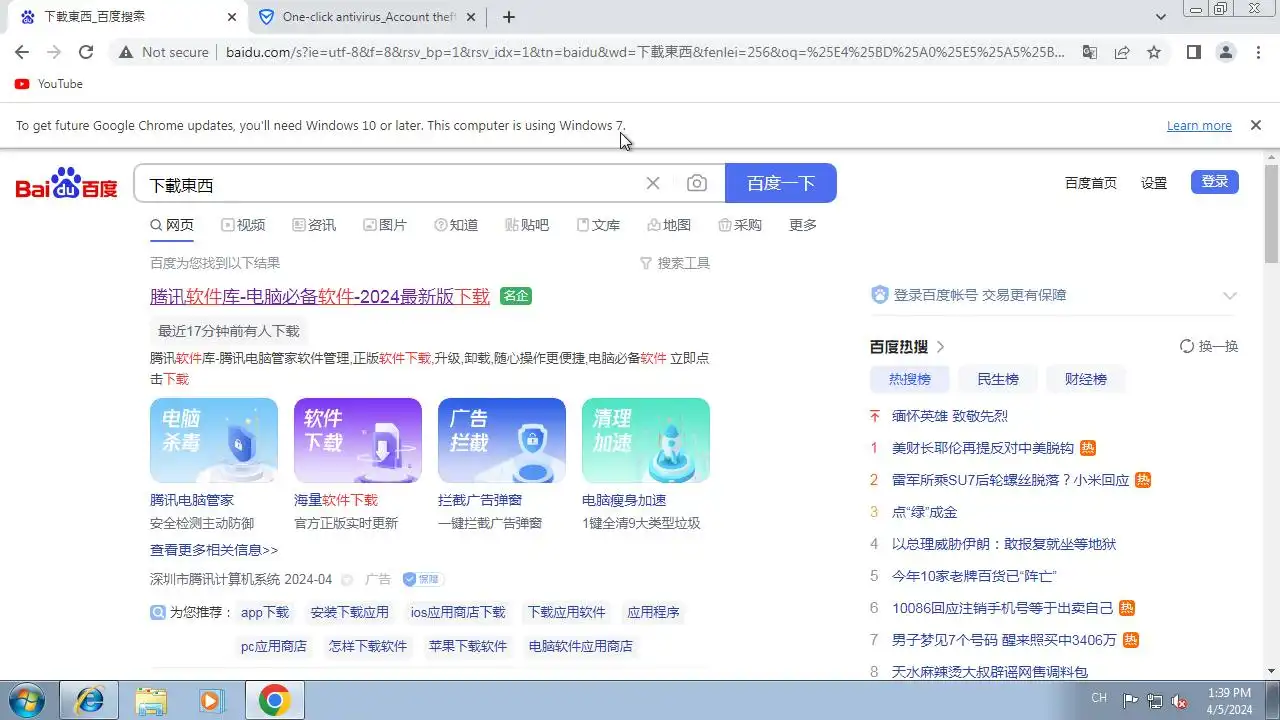
Task: Click the Learn more link
Action: coord(1199,125)
